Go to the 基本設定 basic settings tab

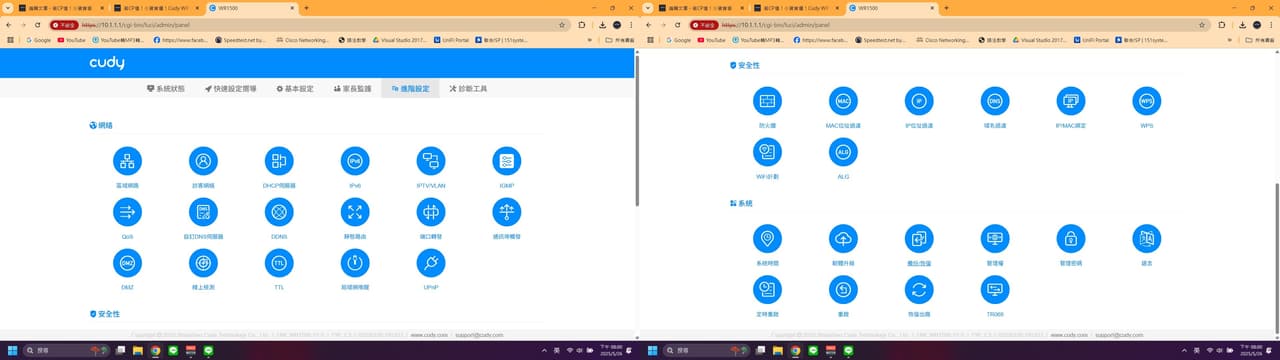click(x=295, y=89)
